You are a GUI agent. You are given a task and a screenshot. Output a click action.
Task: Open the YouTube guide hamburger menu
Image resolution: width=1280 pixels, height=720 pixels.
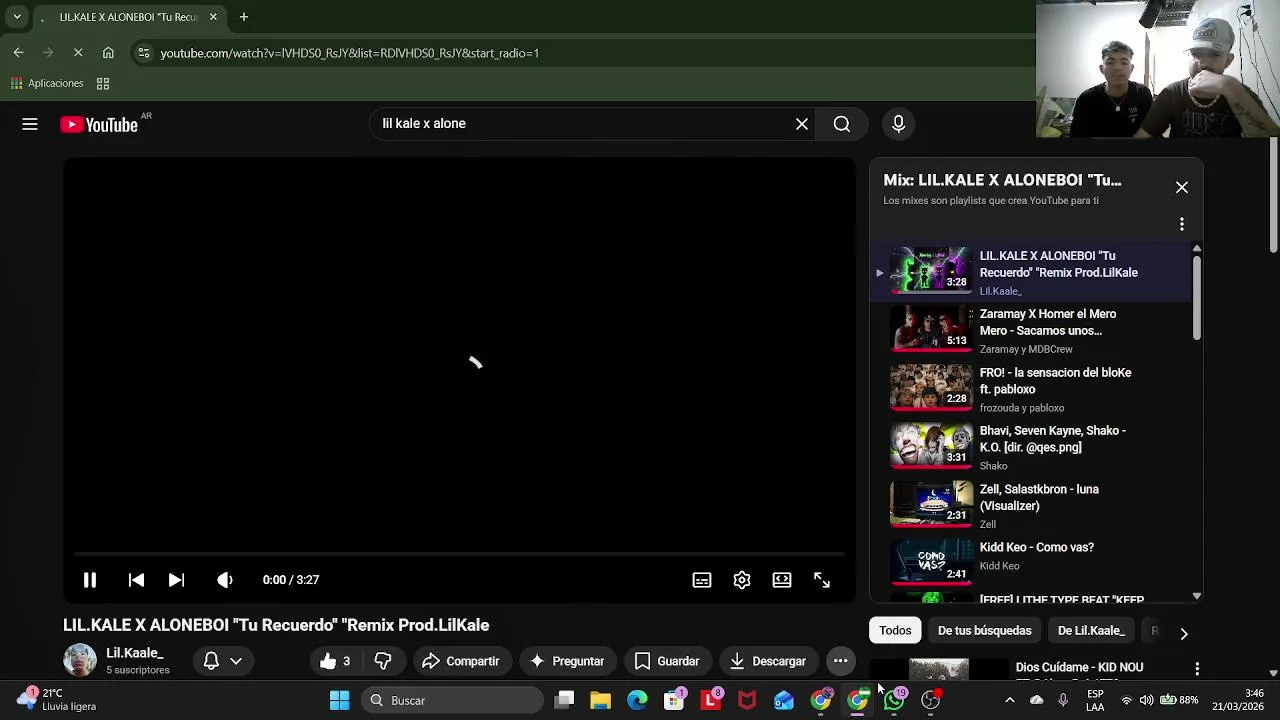click(30, 124)
